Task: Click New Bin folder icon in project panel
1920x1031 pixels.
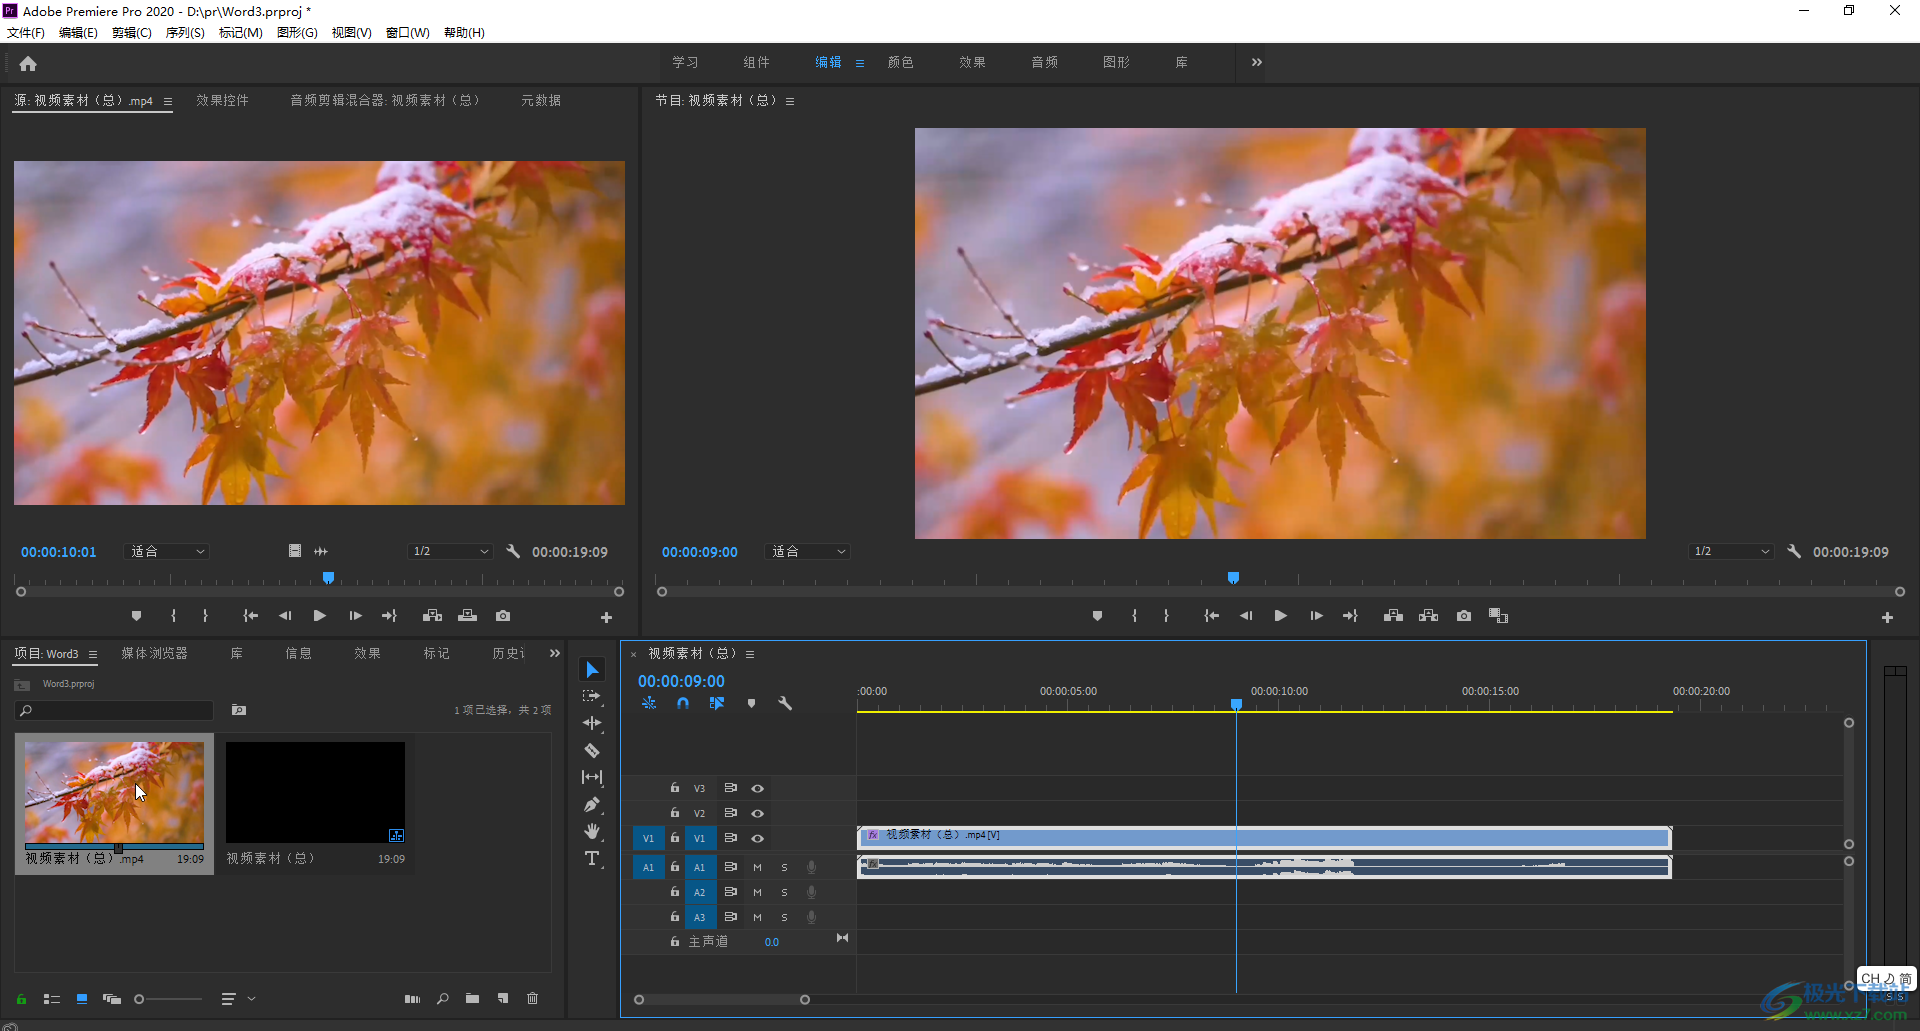Action: click(x=472, y=998)
